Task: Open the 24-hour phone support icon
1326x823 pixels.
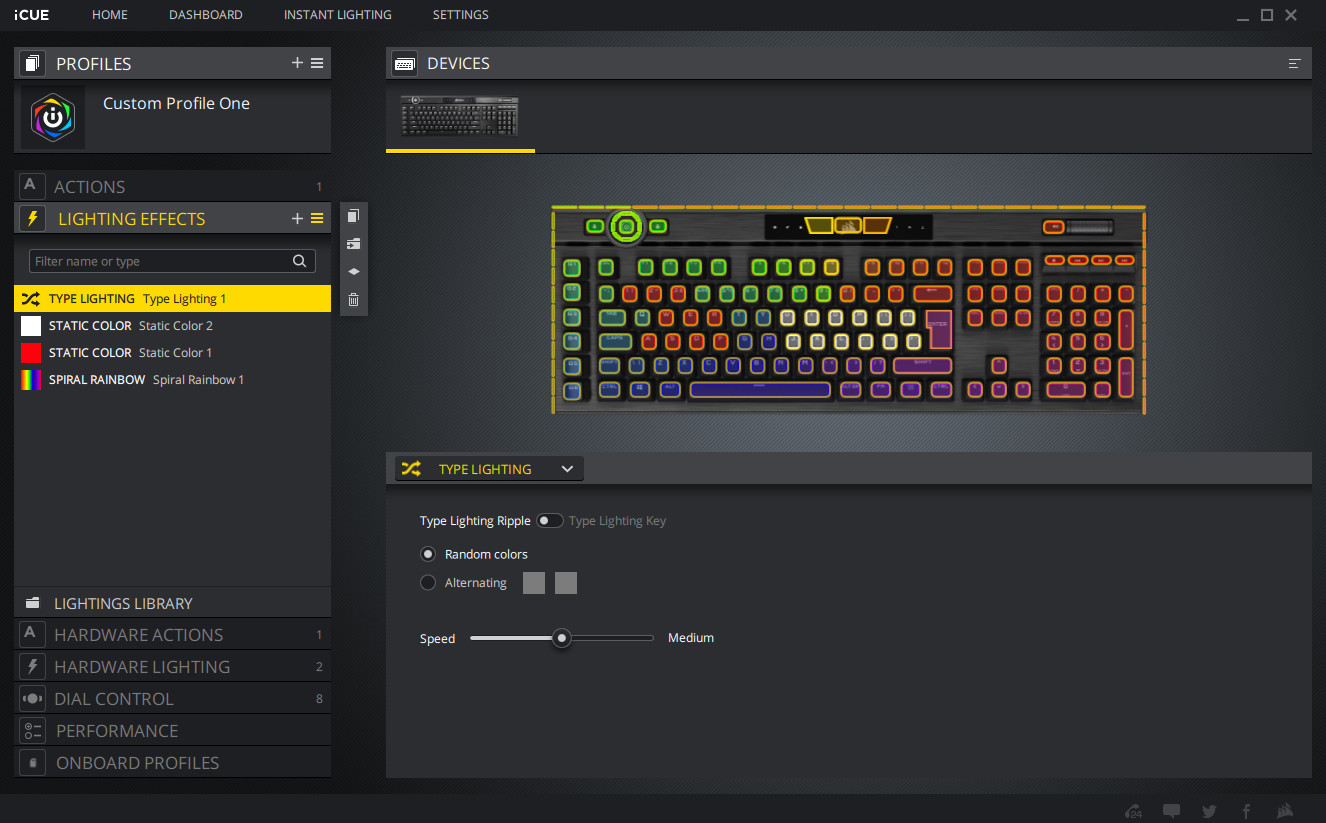Action: (1134, 811)
